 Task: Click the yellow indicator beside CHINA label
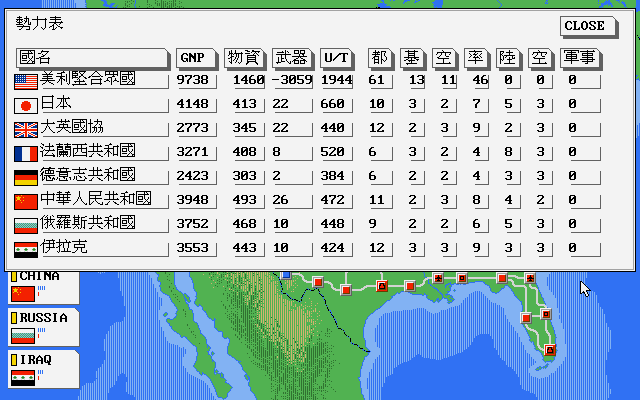14,276
